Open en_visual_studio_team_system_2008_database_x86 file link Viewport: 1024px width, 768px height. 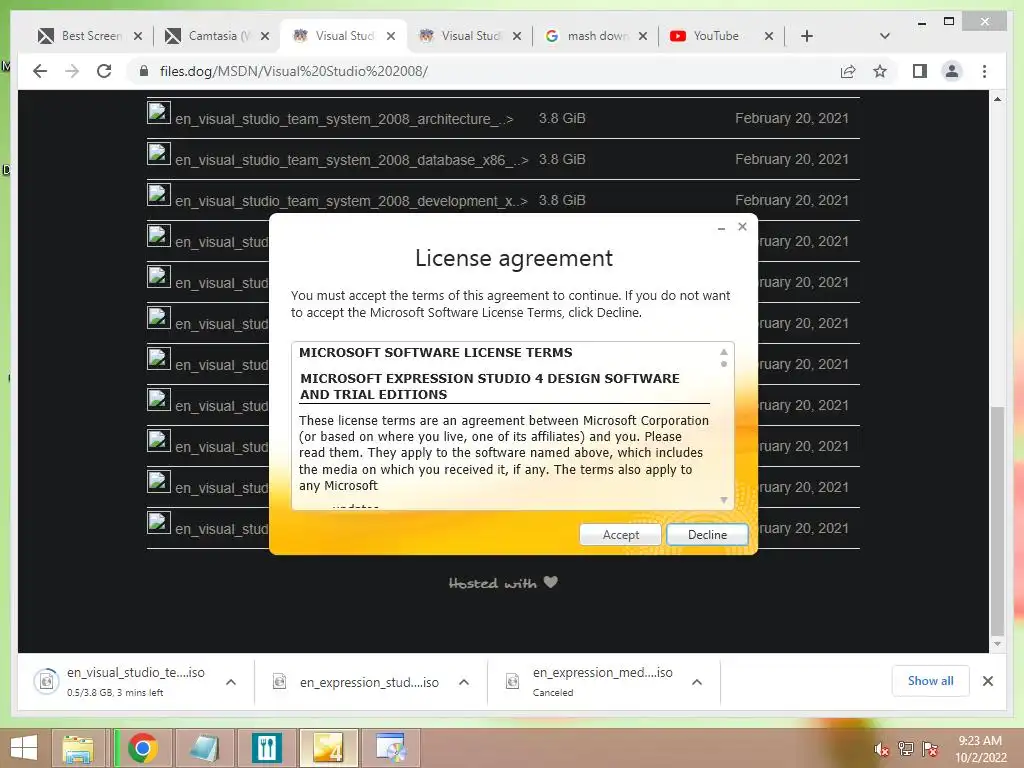[x=351, y=160]
